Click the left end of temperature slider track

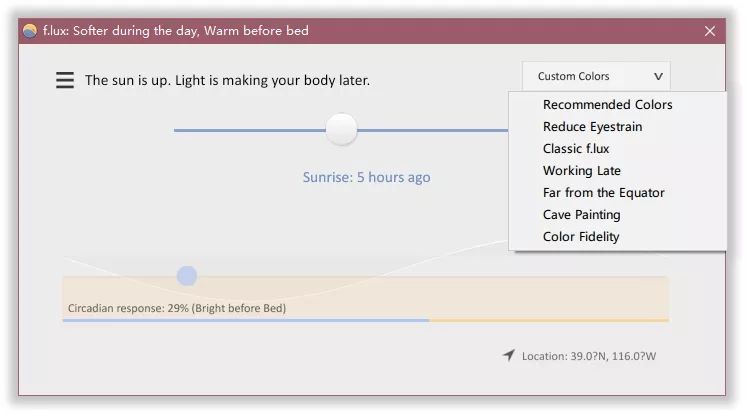[x=178, y=130]
